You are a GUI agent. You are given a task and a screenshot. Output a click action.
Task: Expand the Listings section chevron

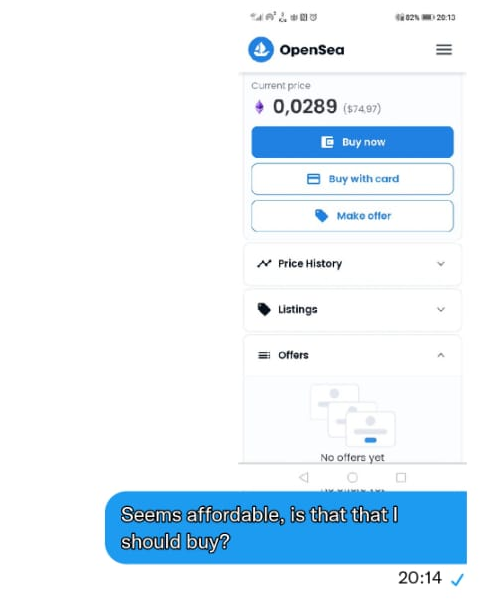441,309
